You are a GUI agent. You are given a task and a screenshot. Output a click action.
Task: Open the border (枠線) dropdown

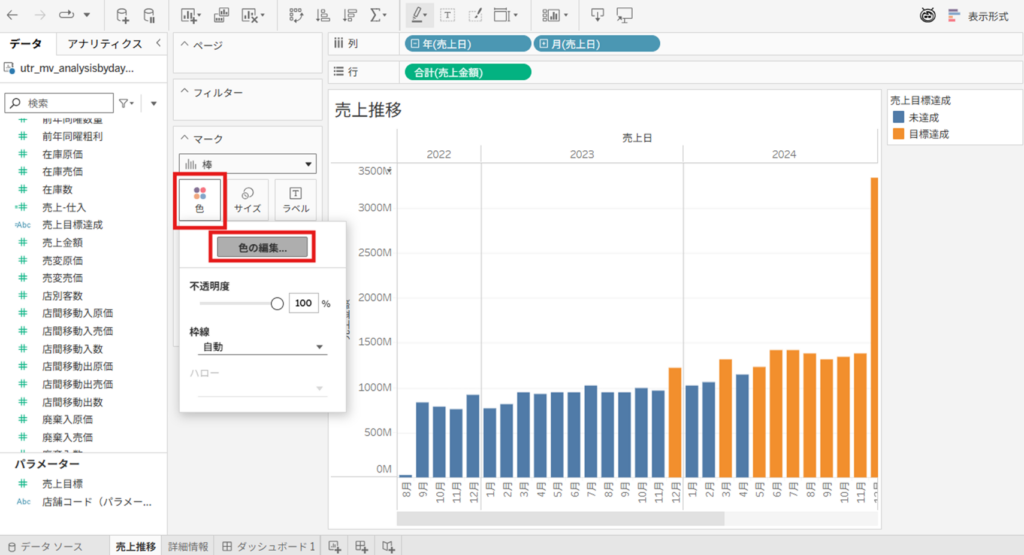pos(261,347)
